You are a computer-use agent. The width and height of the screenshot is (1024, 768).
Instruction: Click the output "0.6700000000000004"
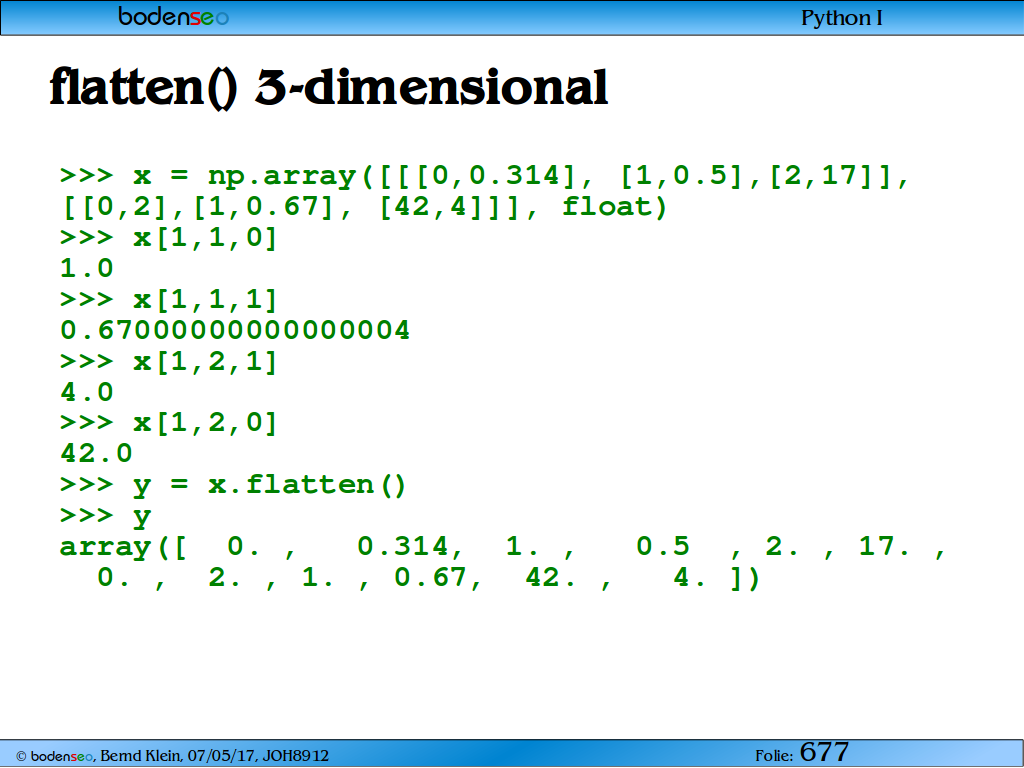pos(235,330)
